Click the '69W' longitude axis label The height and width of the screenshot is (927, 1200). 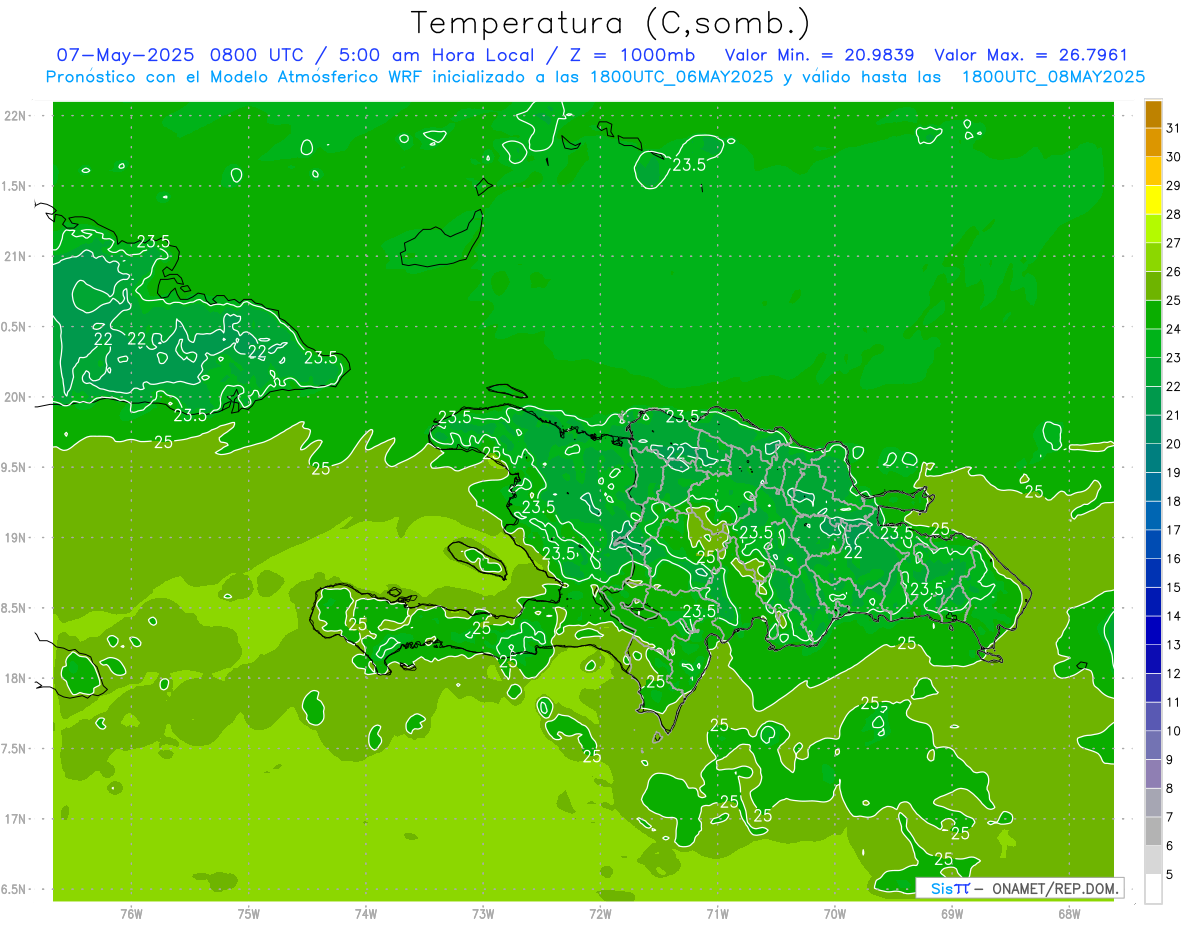click(x=952, y=914)
